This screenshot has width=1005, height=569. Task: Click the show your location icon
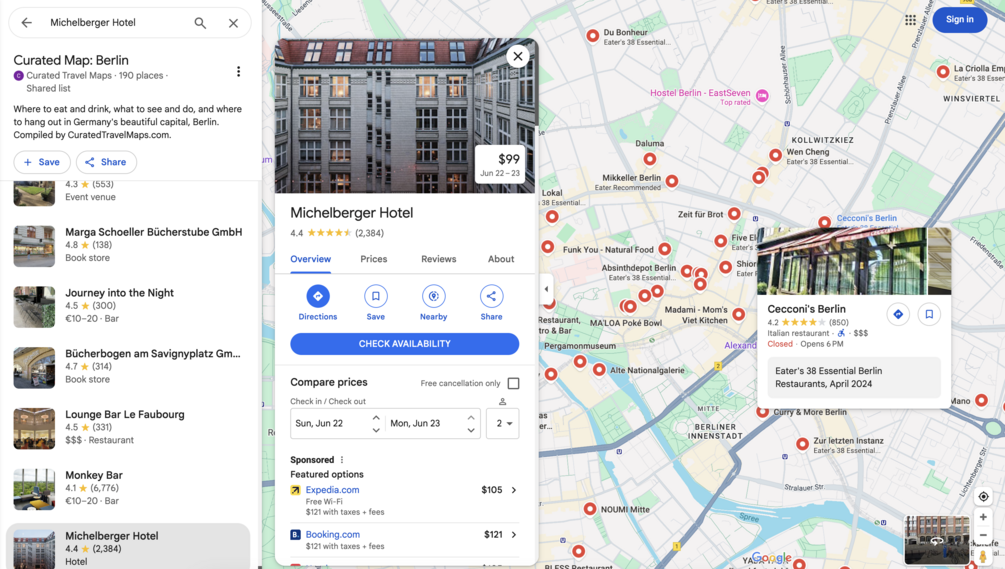click(x=983, y=497)
